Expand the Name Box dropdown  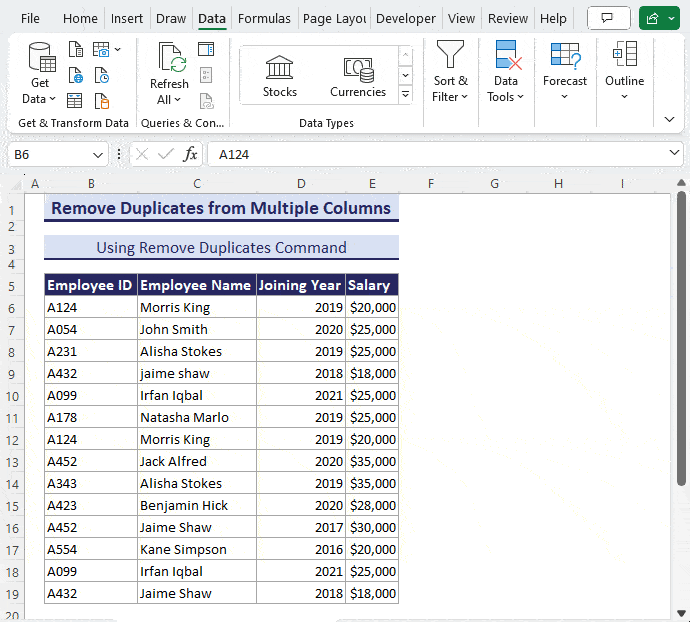(x=98, y=155)
